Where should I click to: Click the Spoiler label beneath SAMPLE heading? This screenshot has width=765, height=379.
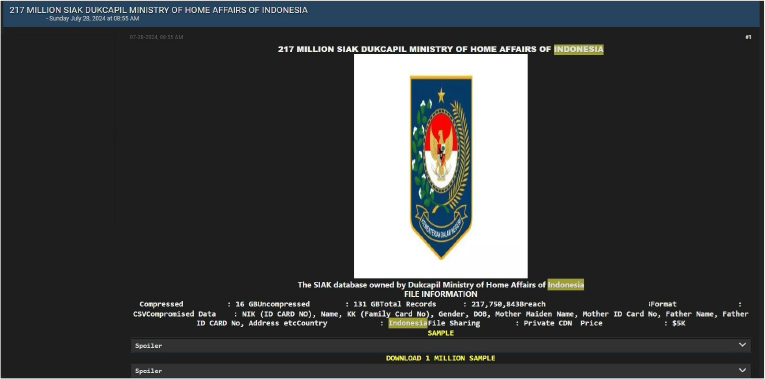pos(148,345)
